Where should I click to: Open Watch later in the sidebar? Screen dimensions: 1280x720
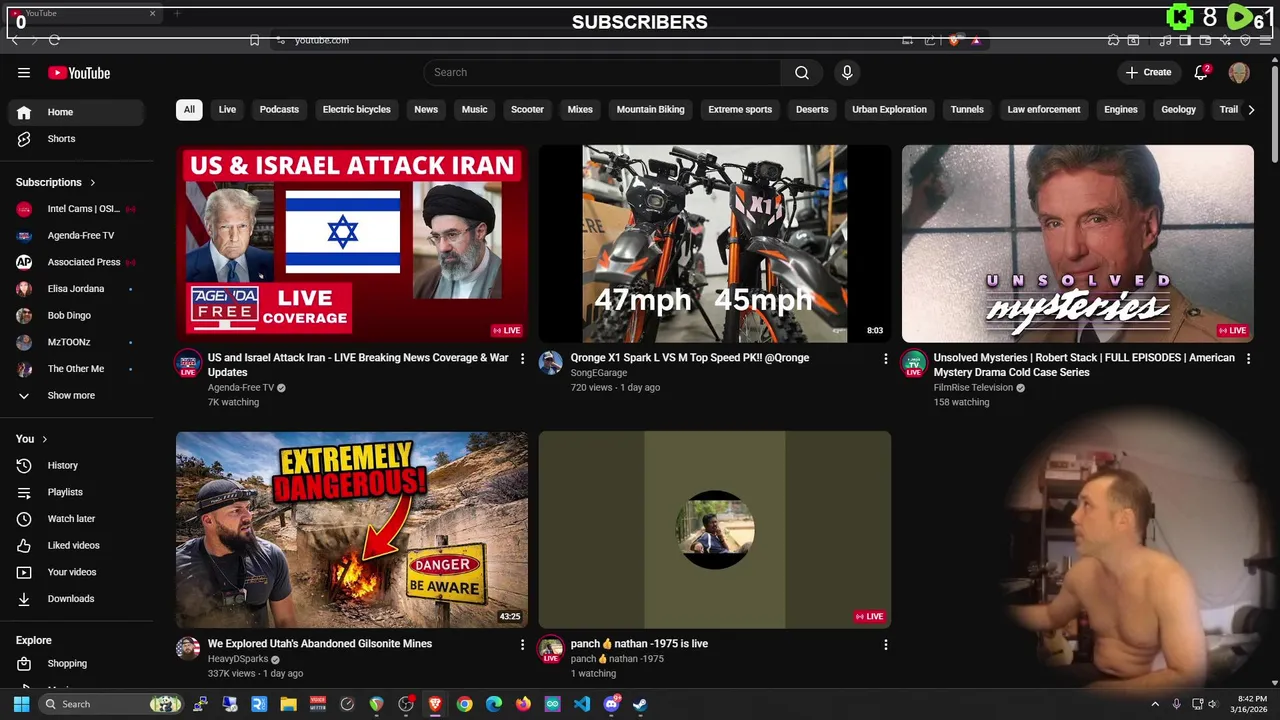pyautogui.click(x=78, y=519)
